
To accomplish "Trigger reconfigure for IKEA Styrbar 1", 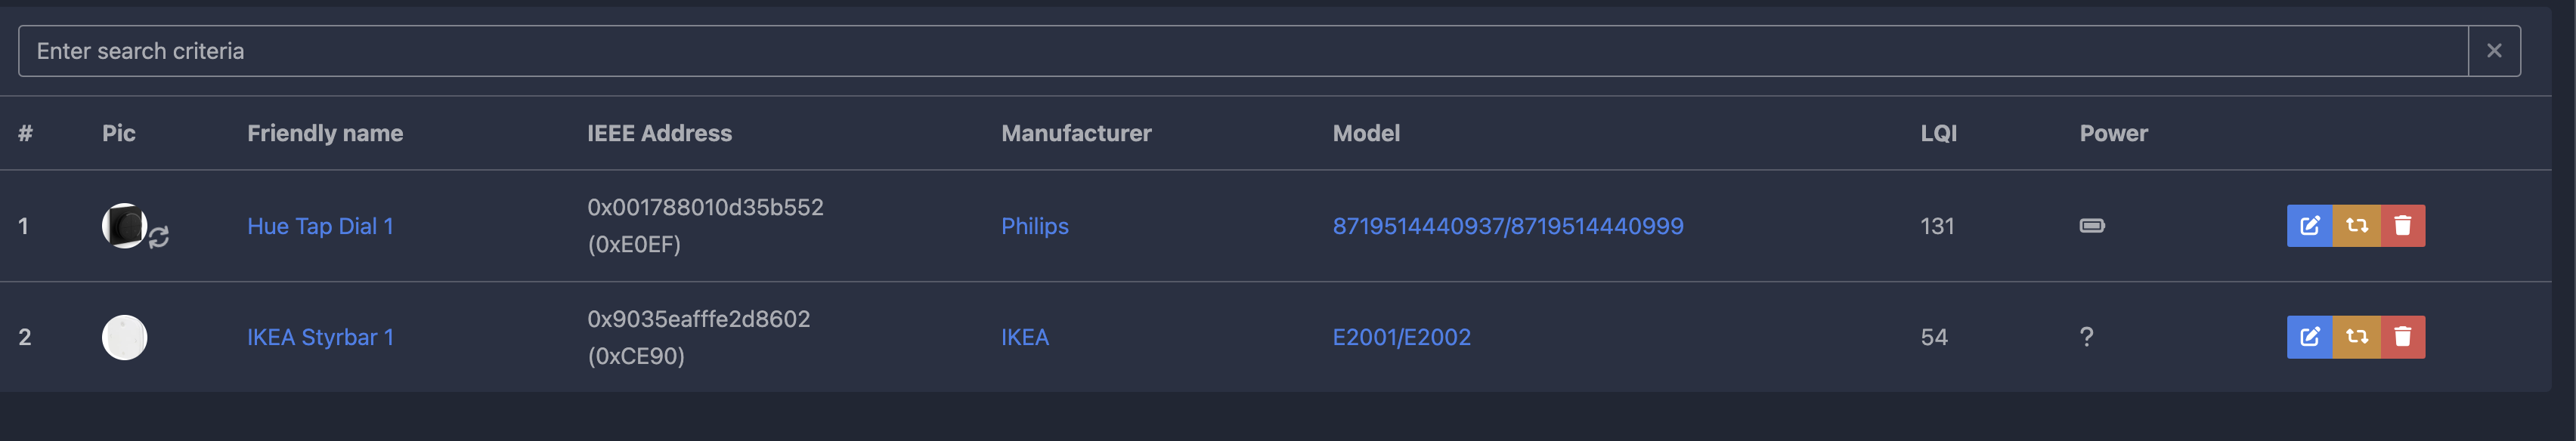I will coord(2356,337).
